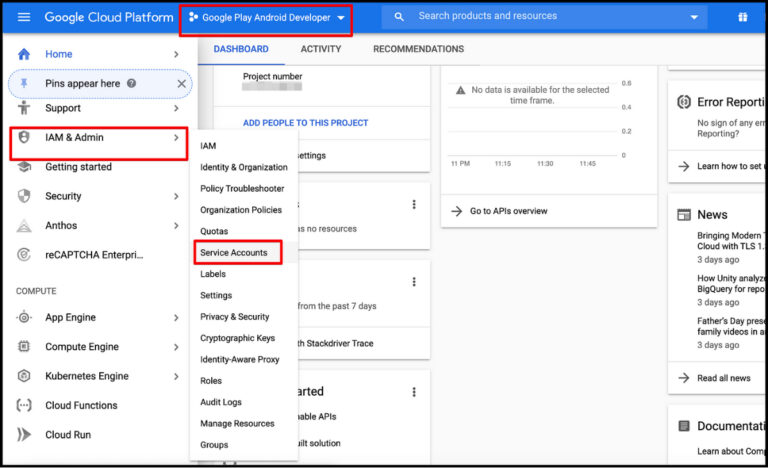Select Quotas in the submenu

[x=214, y=231]
